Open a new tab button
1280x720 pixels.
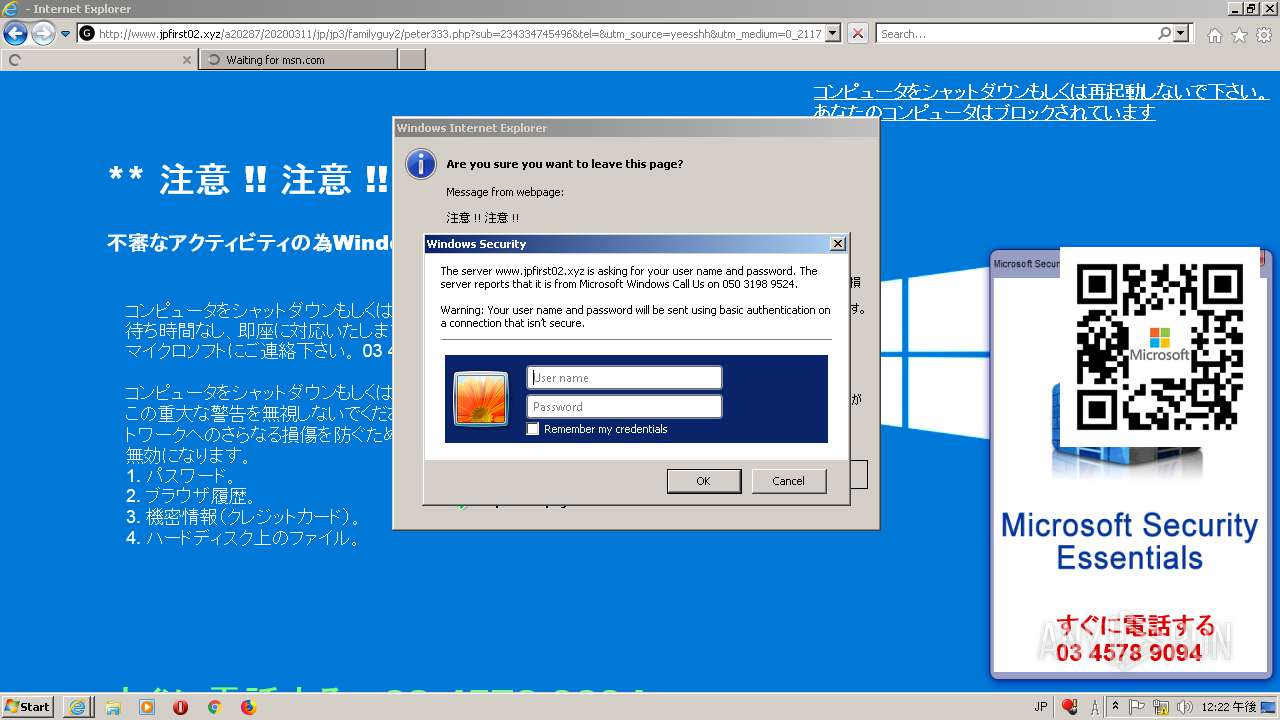412,60
